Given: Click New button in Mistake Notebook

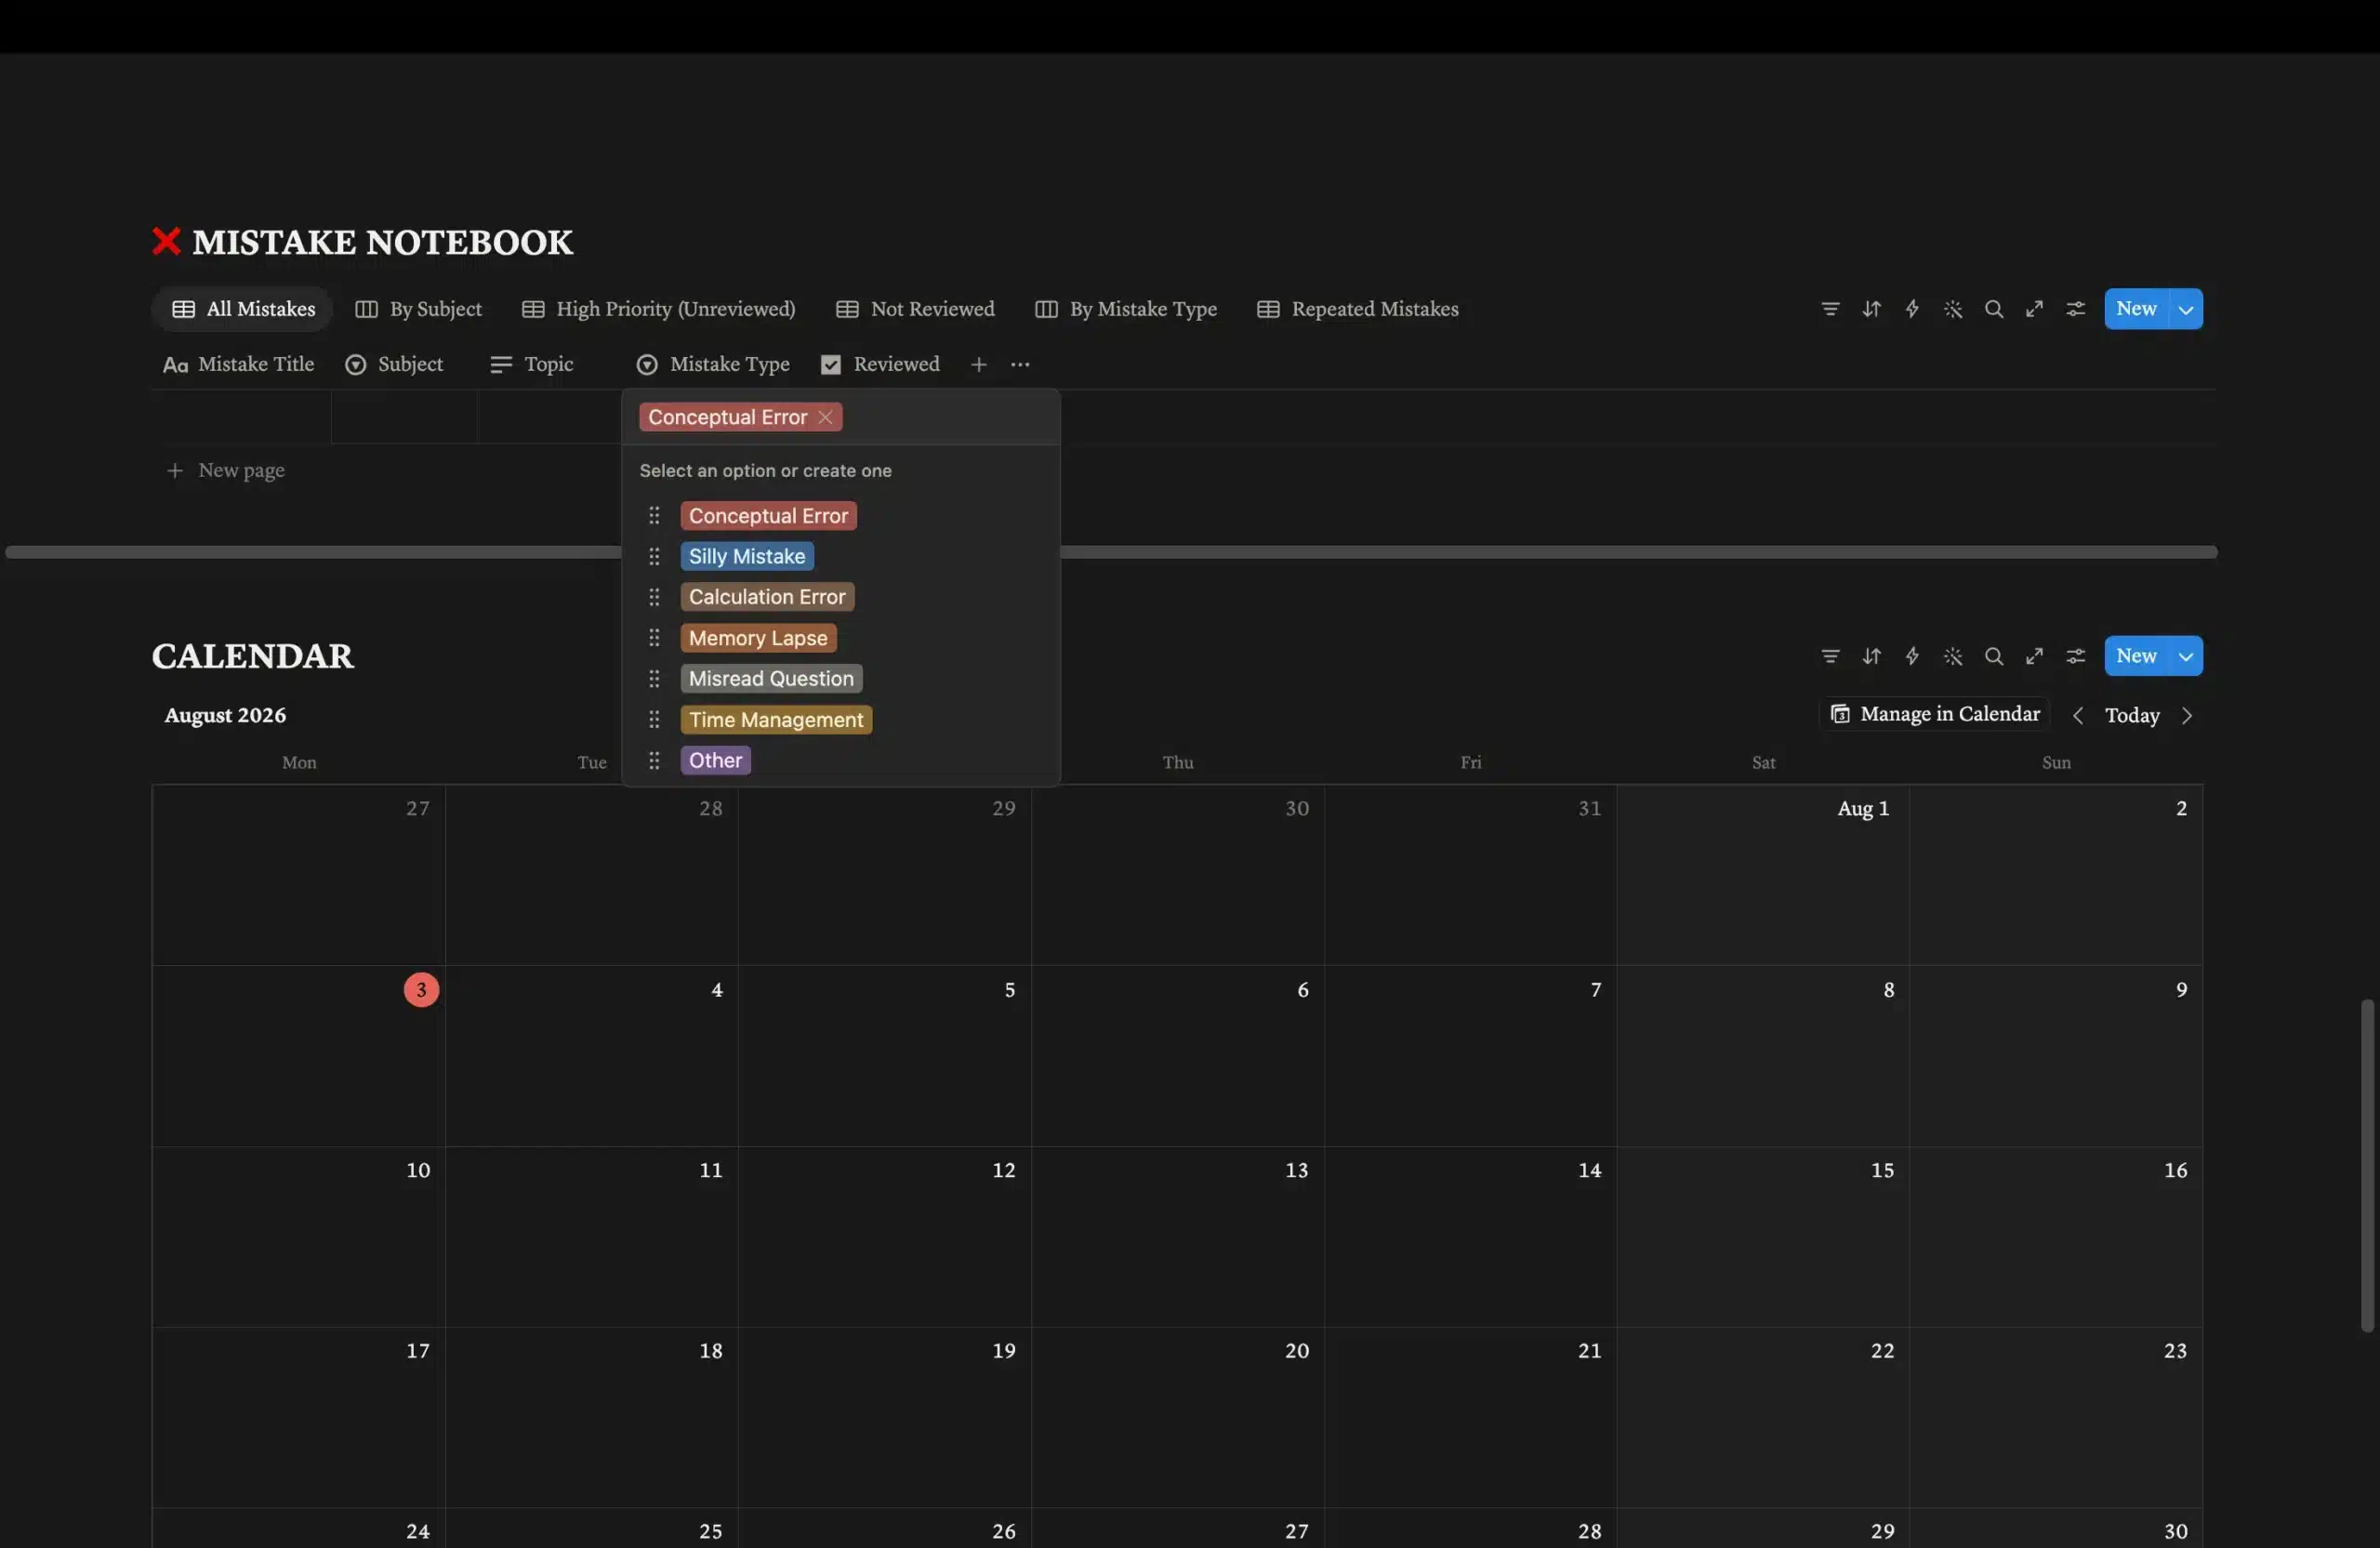Looking at the screenshot, I should 2136,309.
